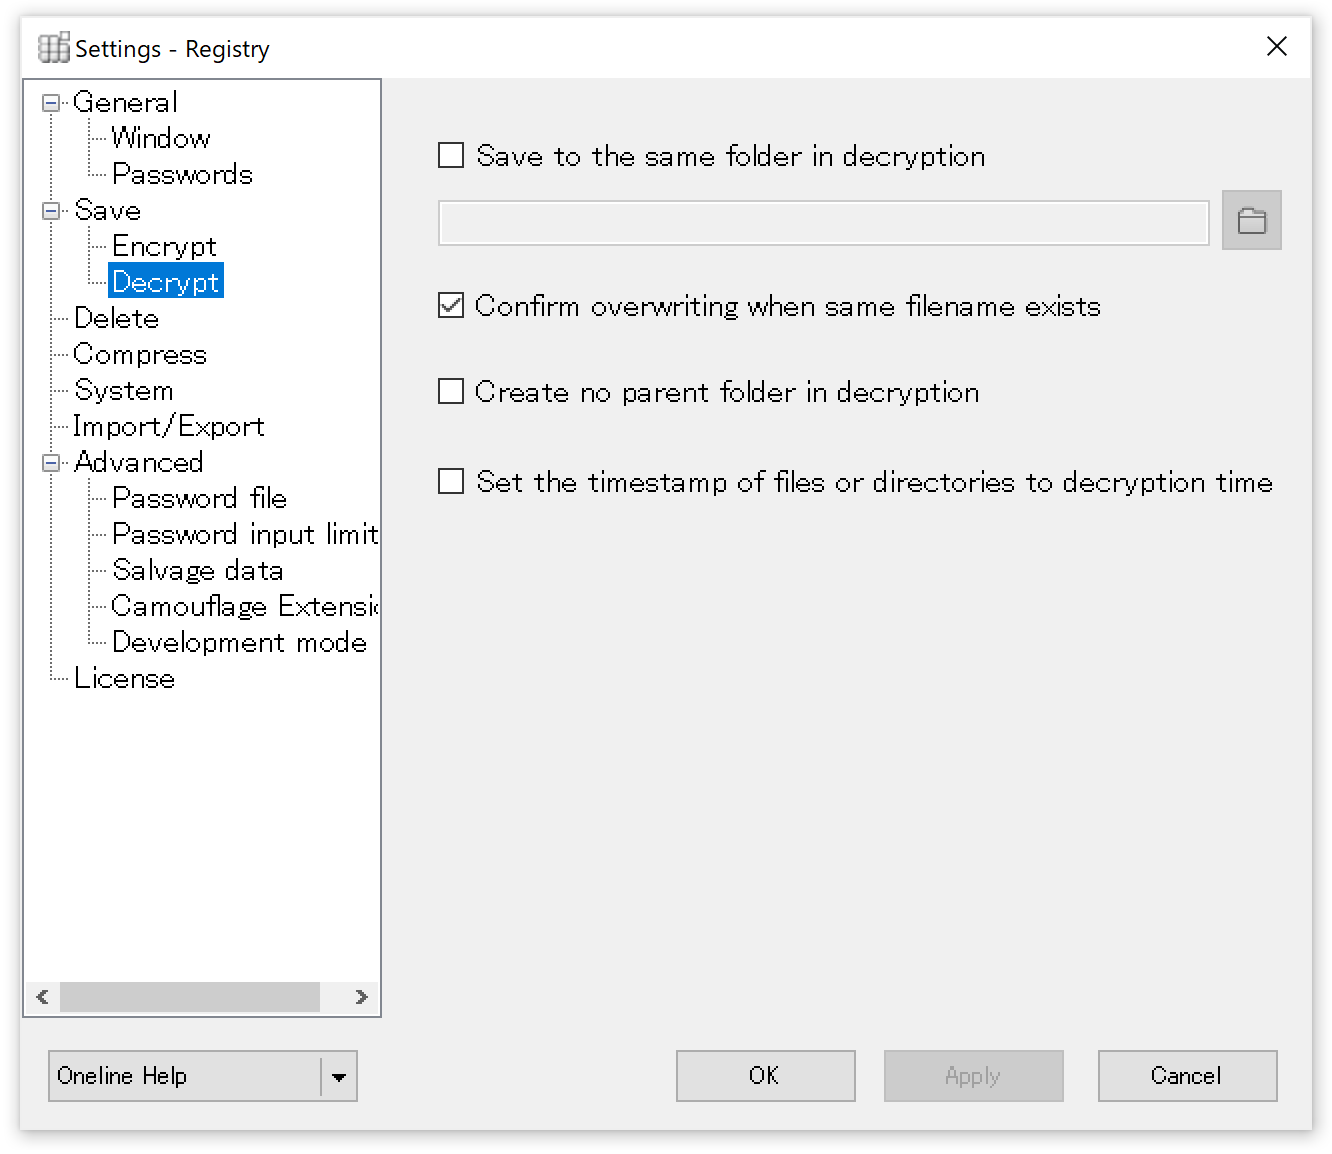
Task: Select Encrypt in the settings tree
Action: coord(164,247)
